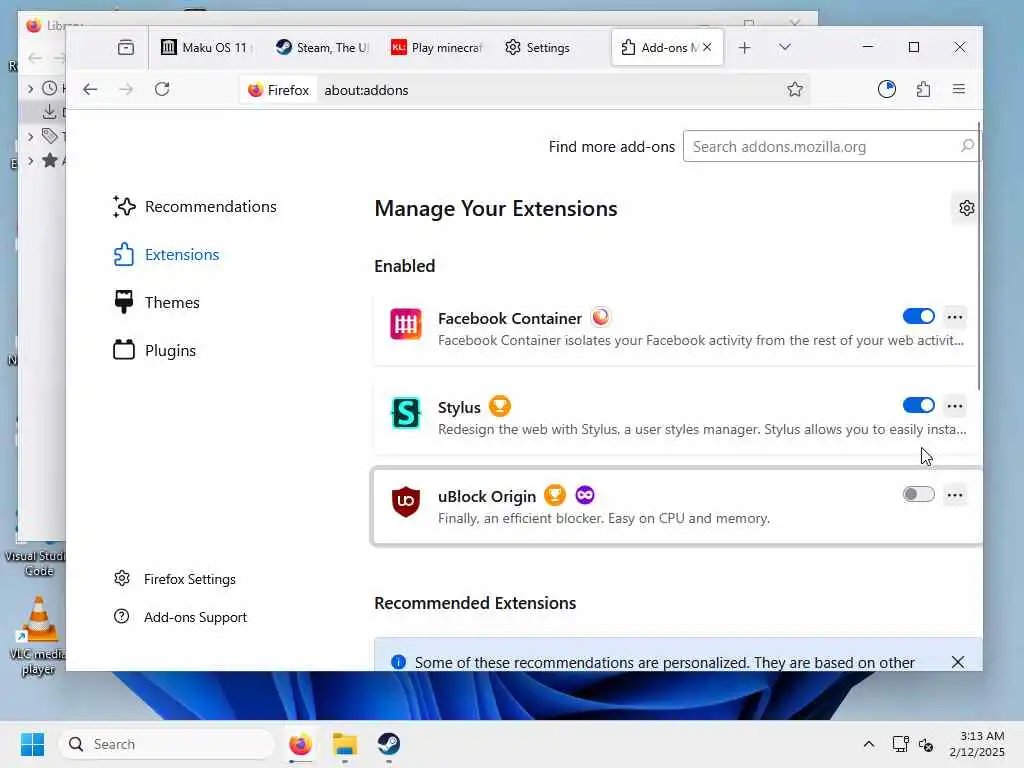Click uBlock Origin's recommended trophy badge

coord(554,495)
